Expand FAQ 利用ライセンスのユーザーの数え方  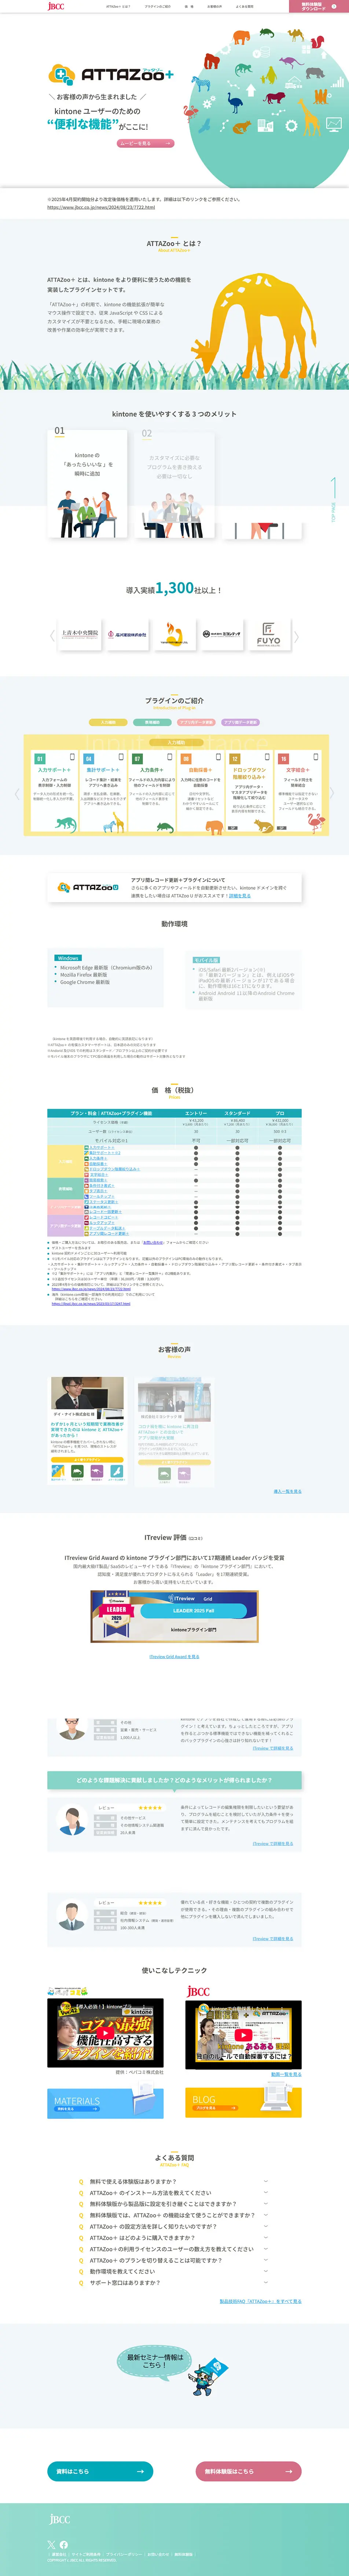[174, 2249]
